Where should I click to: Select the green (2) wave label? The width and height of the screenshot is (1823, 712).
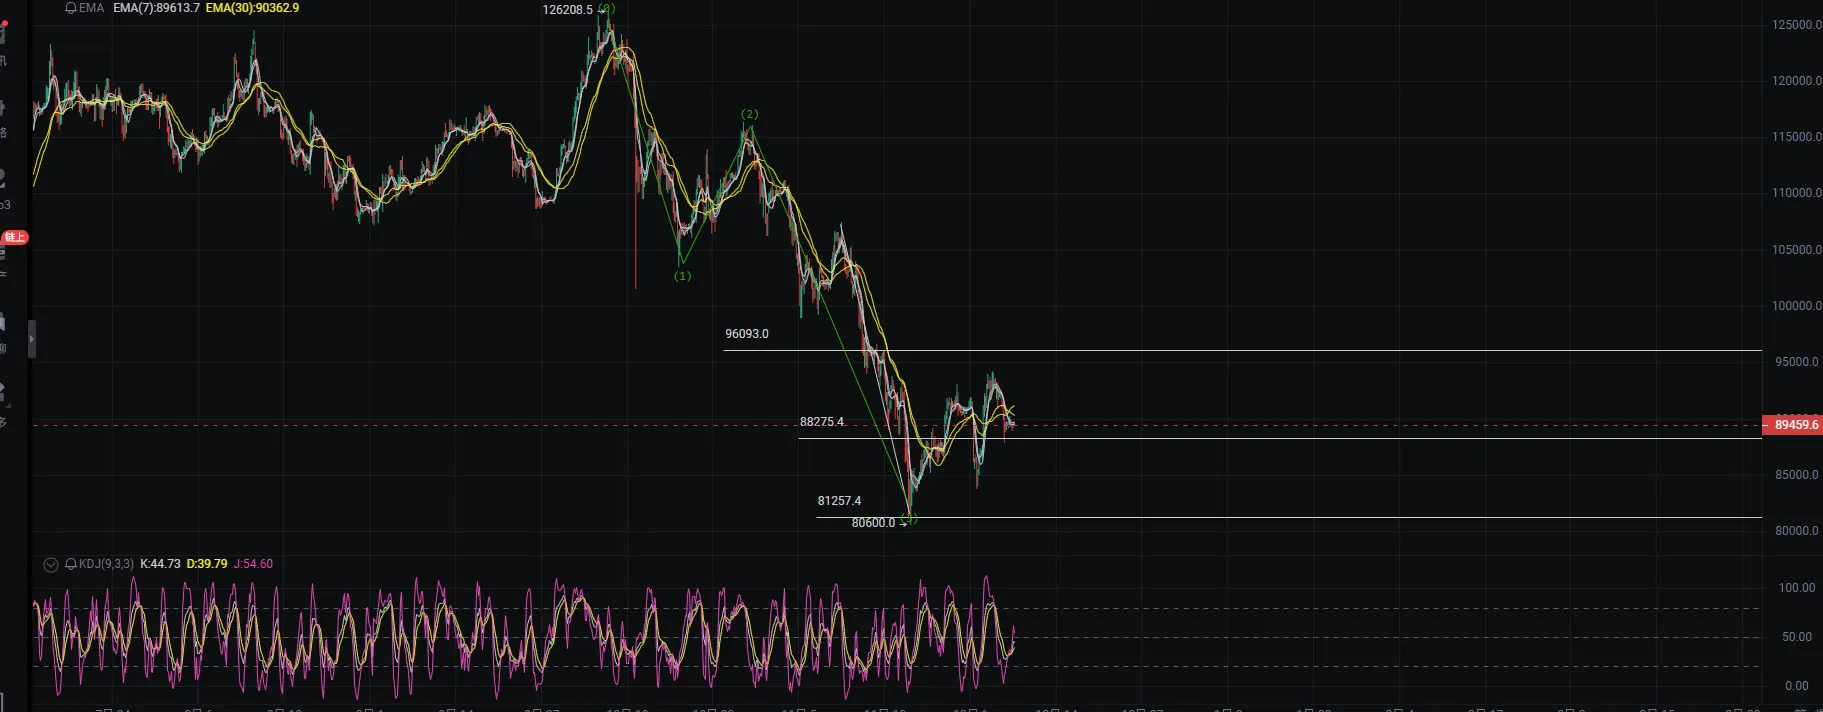(x=749, y=115)
